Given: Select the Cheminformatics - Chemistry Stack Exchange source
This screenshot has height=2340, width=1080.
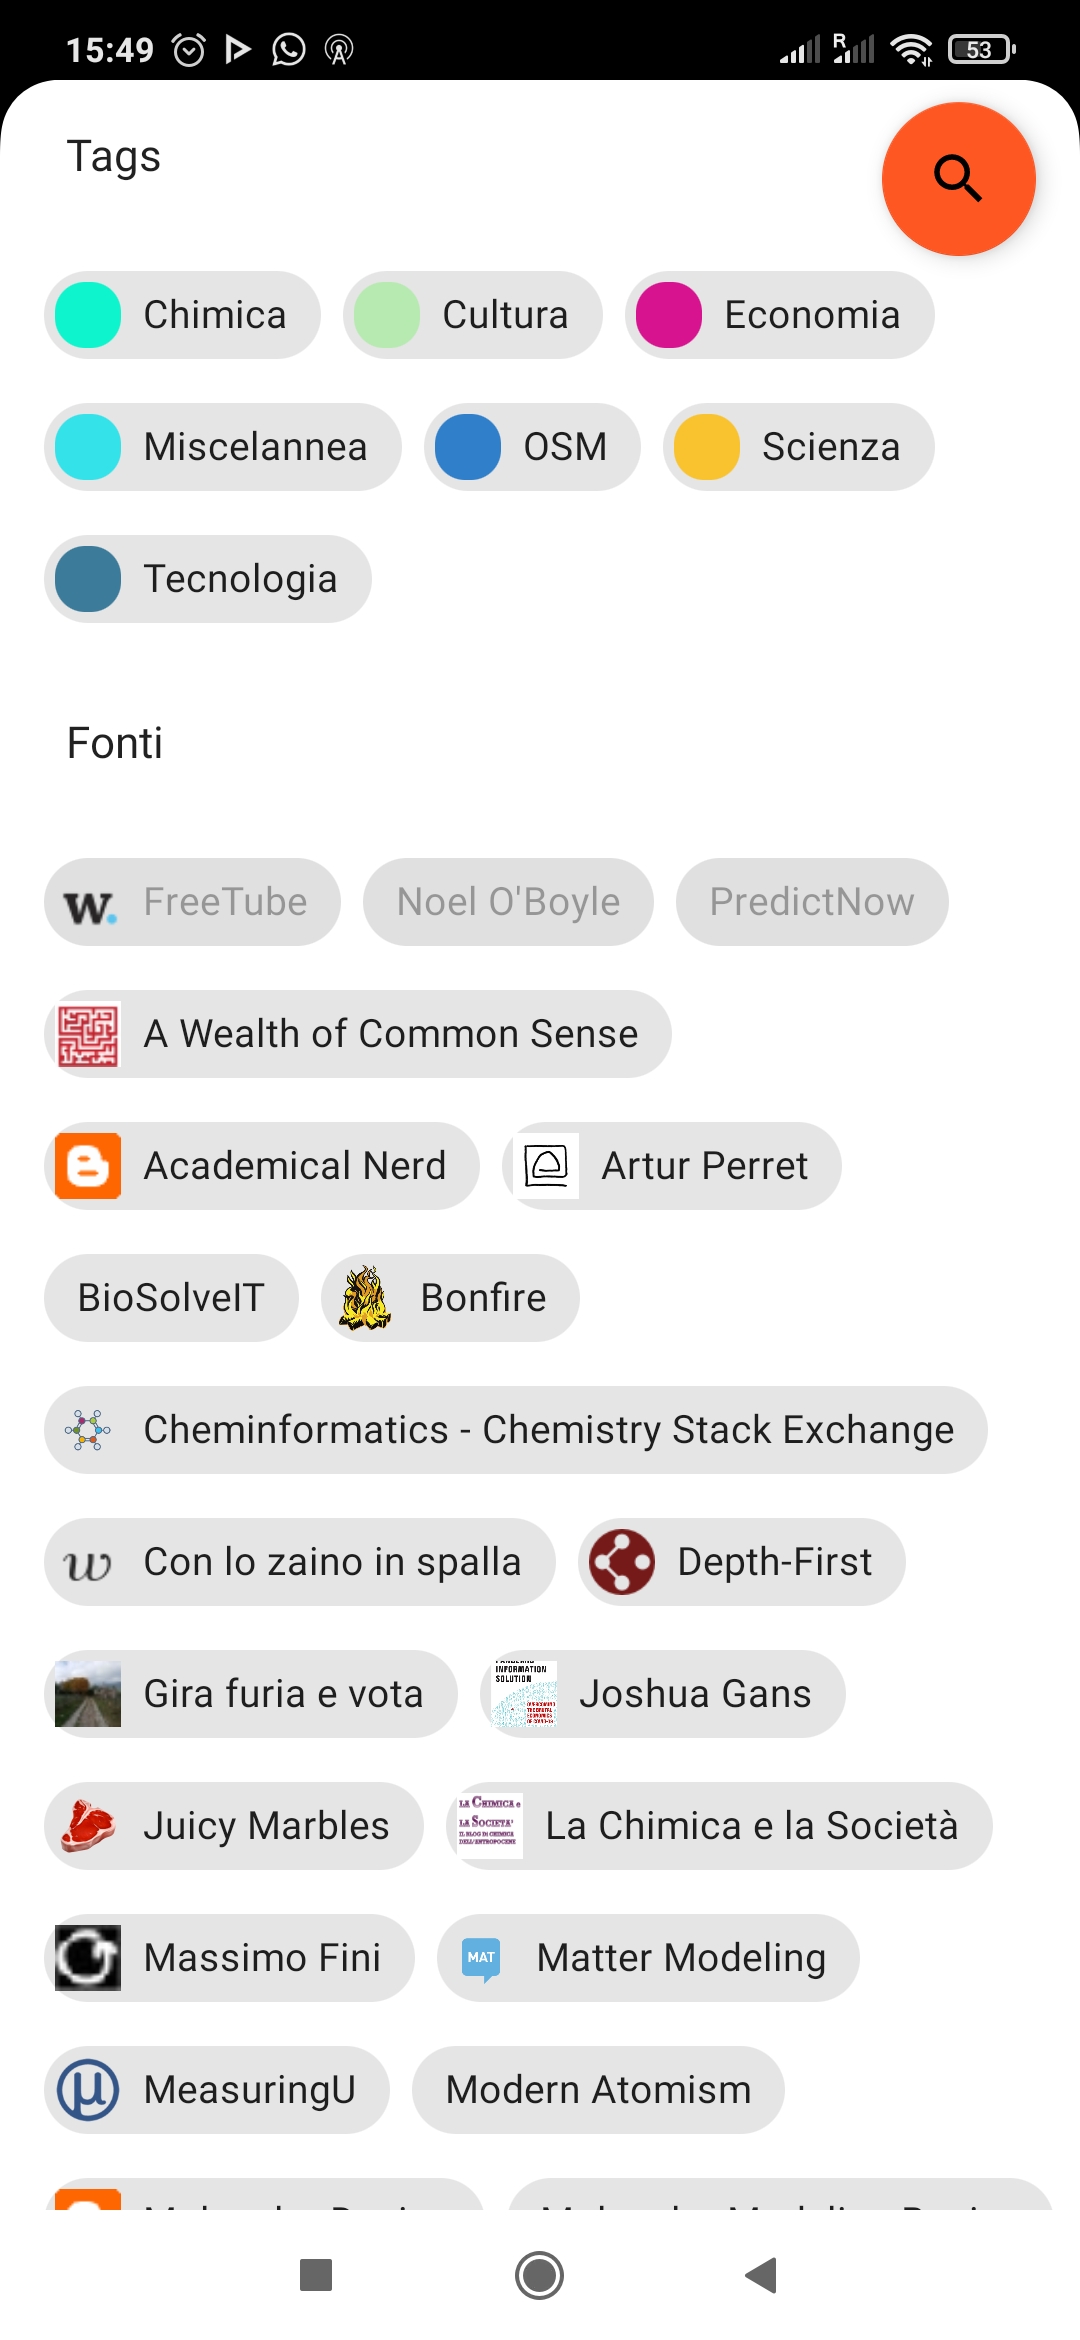Looking at the screenshot, I should click(x=515, y=1430).
